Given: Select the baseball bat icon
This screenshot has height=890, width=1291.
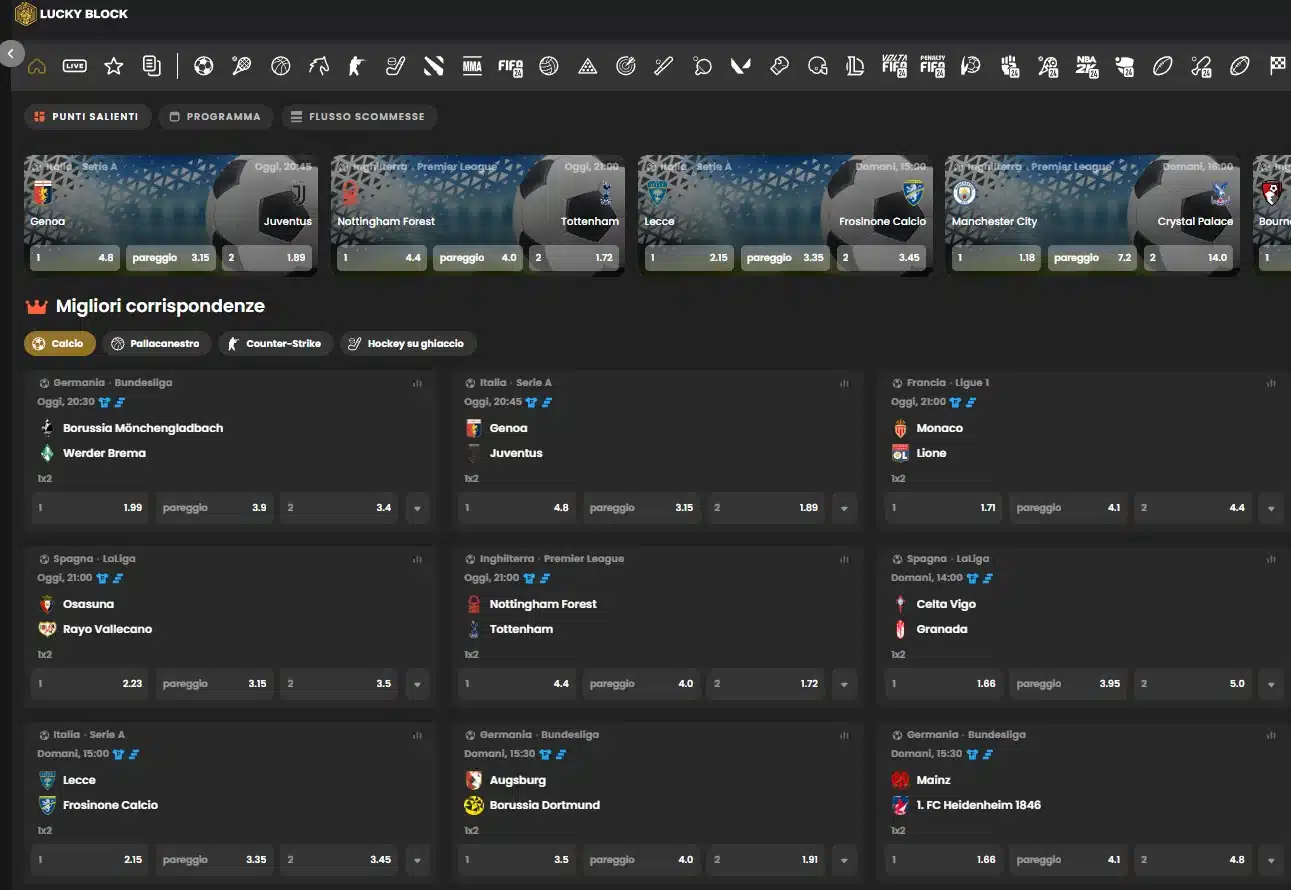Looking at the screenshot, I should pyautogui.click(x=664, y=66).
